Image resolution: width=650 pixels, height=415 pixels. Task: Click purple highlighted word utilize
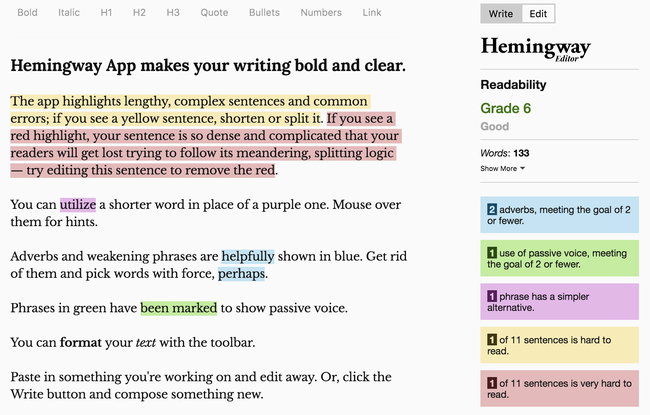(78, 205)
